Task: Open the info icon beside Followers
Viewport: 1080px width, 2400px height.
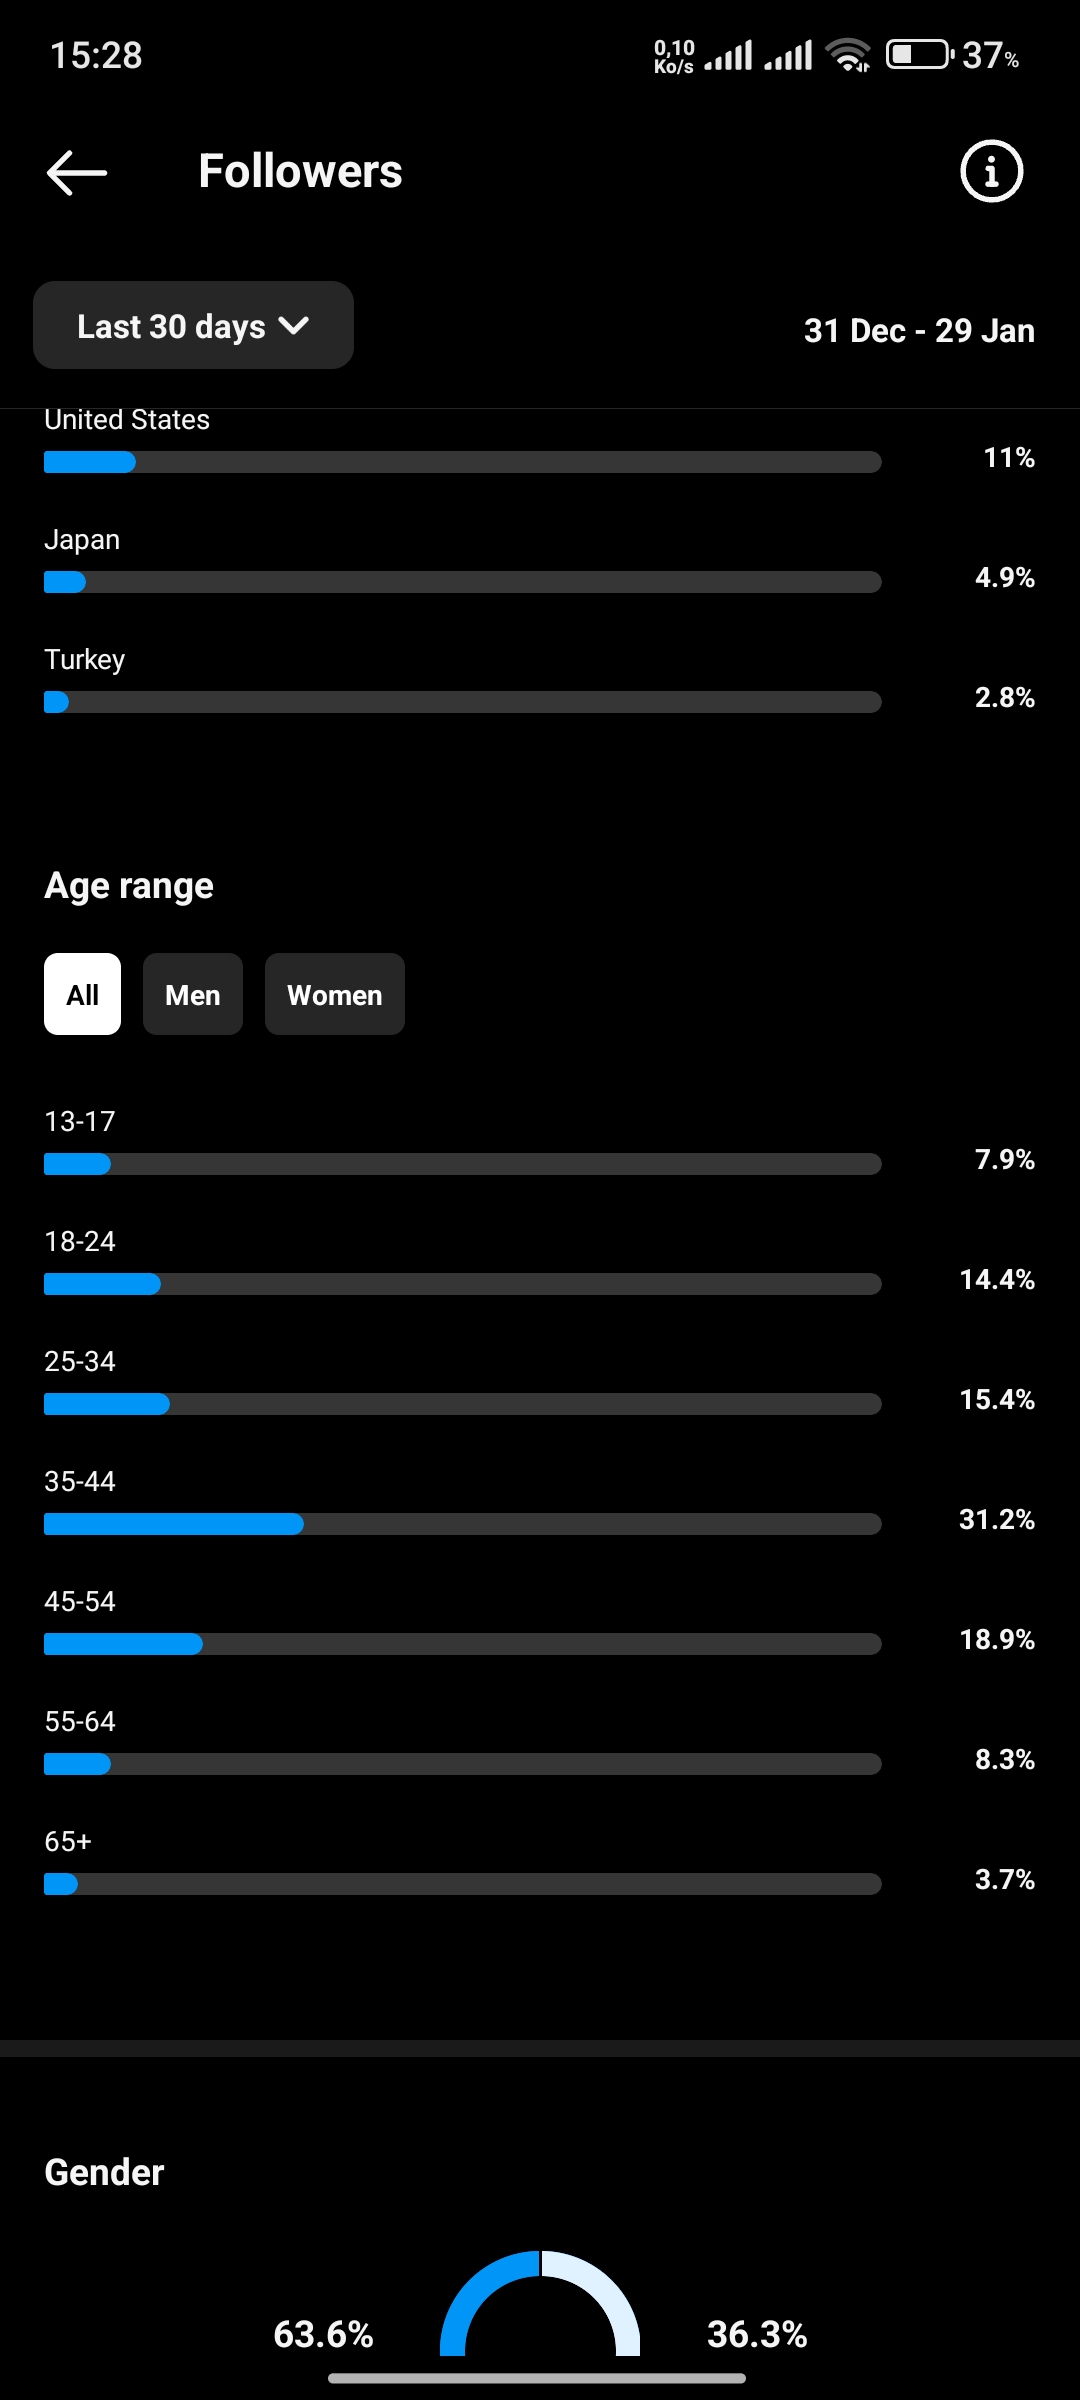Action: [991, 171]
